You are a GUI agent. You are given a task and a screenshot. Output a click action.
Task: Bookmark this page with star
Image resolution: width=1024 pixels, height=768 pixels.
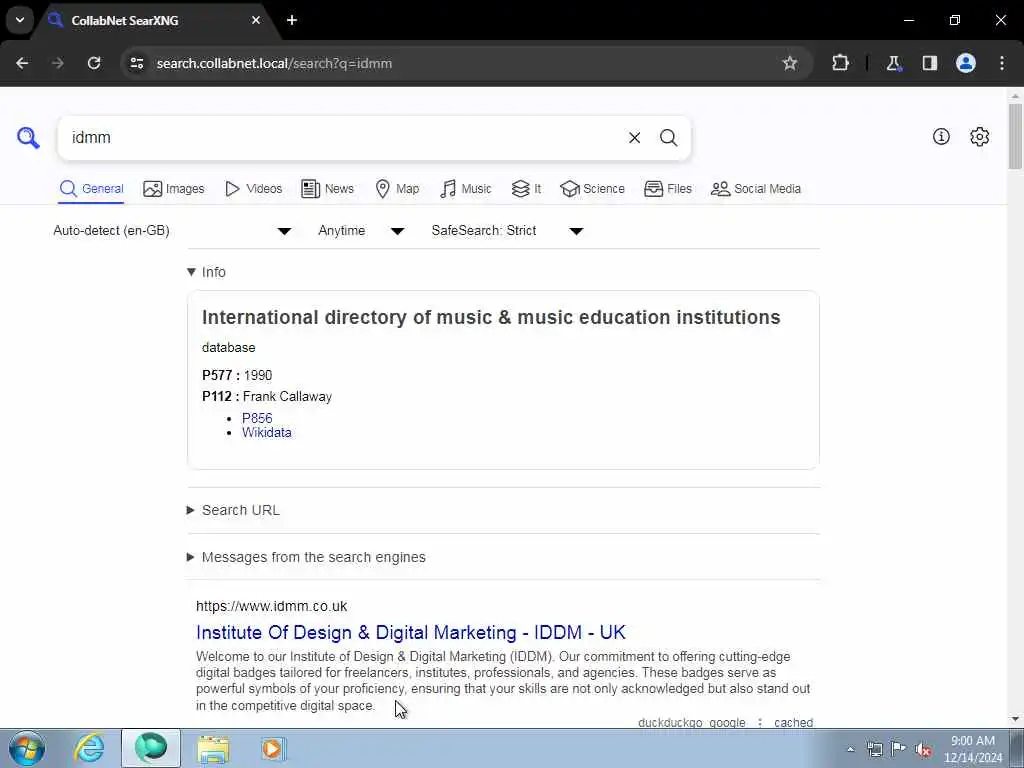pyautogui.click(x=790, y=63)
